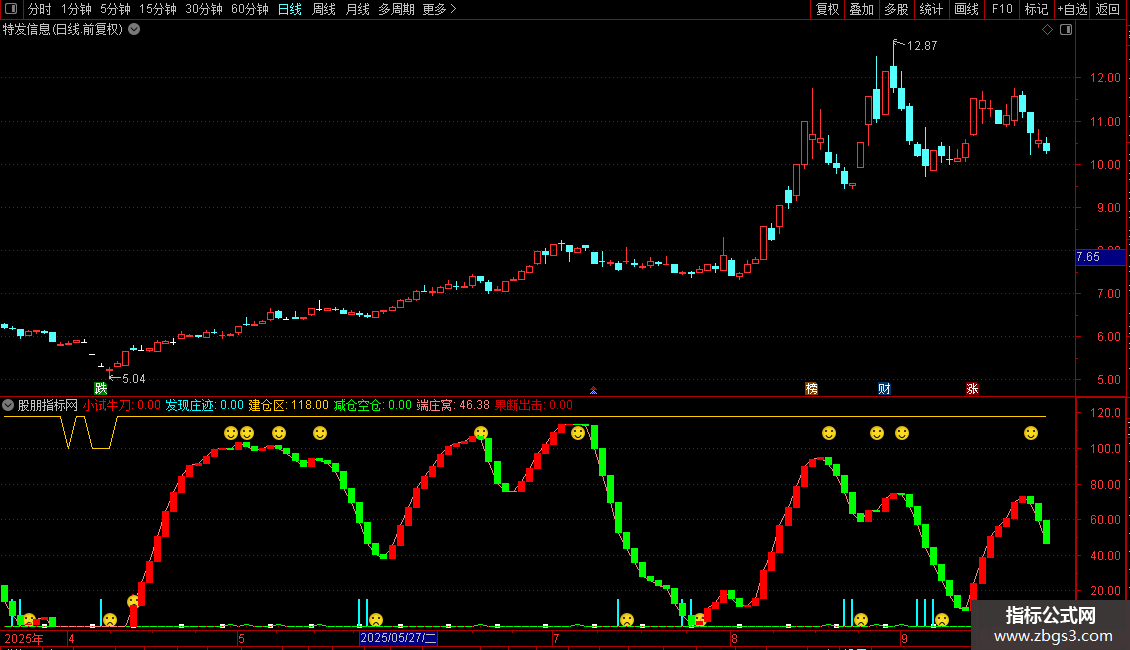
Task: Click the 2025年 label on time axis
Action: pos(24,638)
